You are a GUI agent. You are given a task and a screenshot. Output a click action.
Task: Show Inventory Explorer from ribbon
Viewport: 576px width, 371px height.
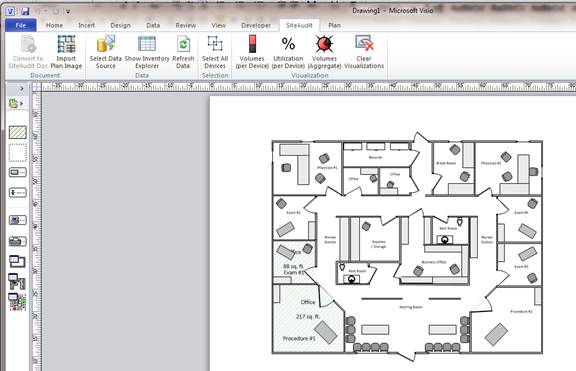(x=147, y=52)
